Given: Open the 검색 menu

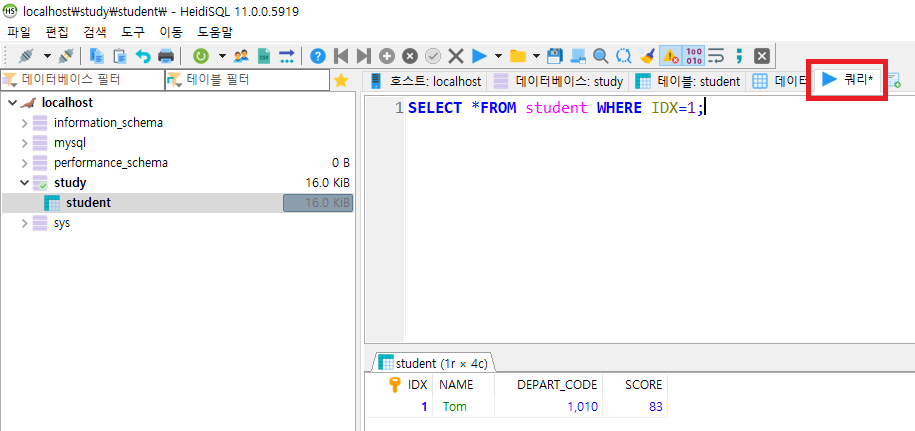Looking at the screenshot, I should [95, 31].
